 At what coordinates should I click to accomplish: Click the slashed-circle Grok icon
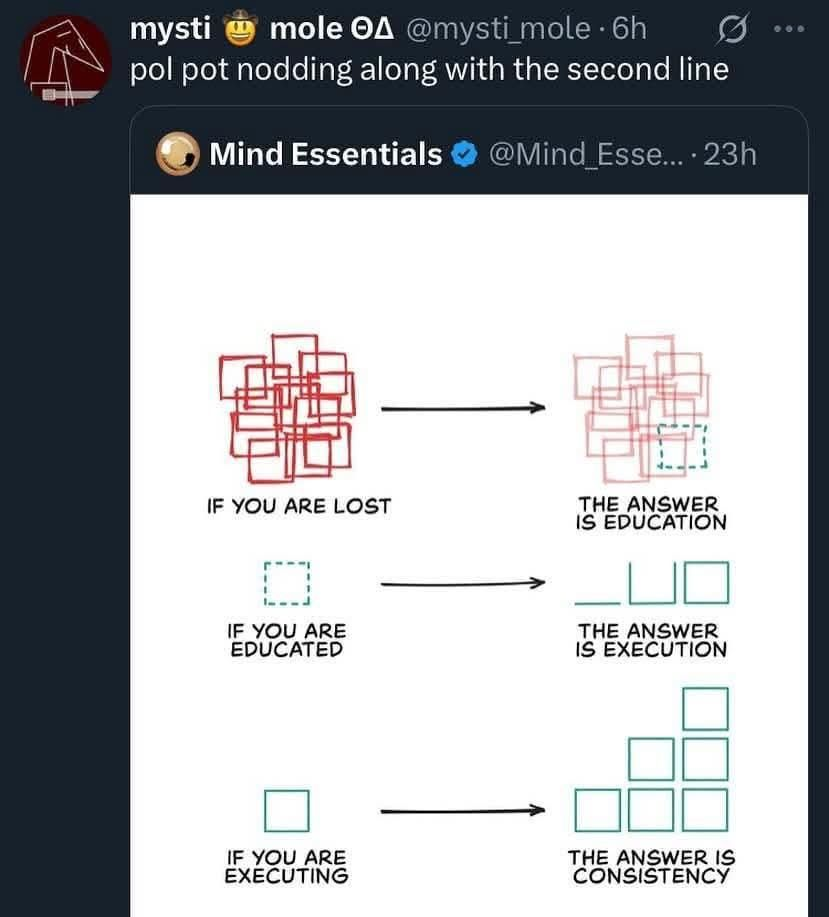click(x=732, y=29)
